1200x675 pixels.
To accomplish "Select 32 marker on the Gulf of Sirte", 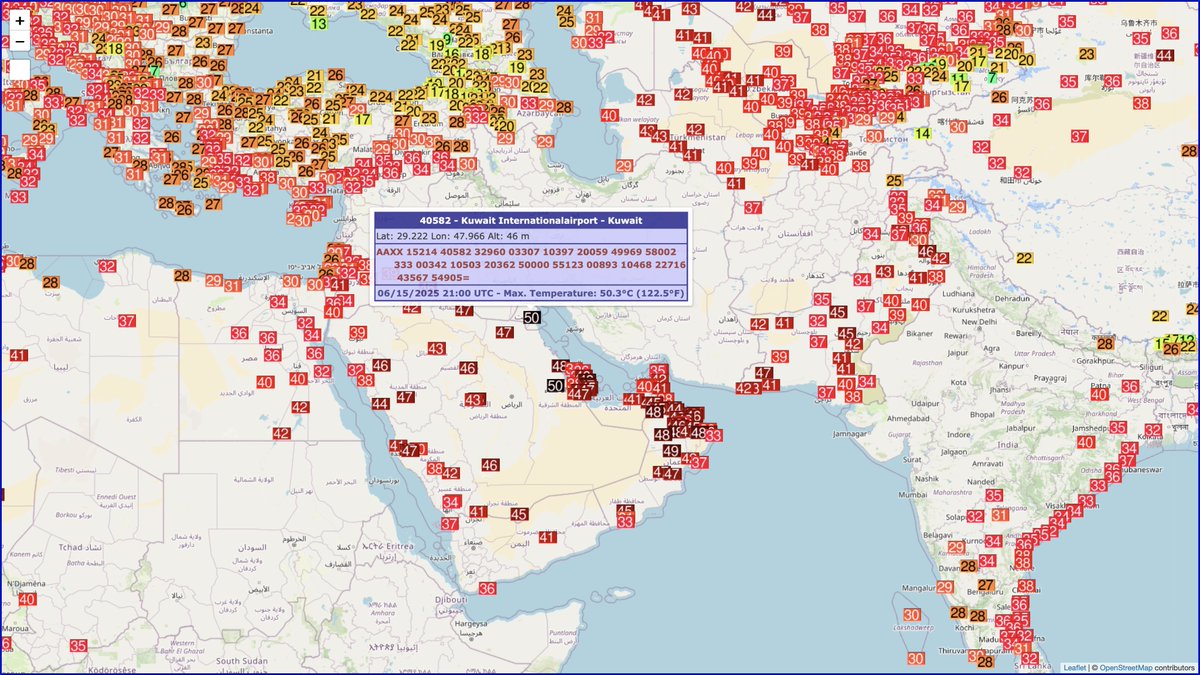I will click(x=107, y=266).
